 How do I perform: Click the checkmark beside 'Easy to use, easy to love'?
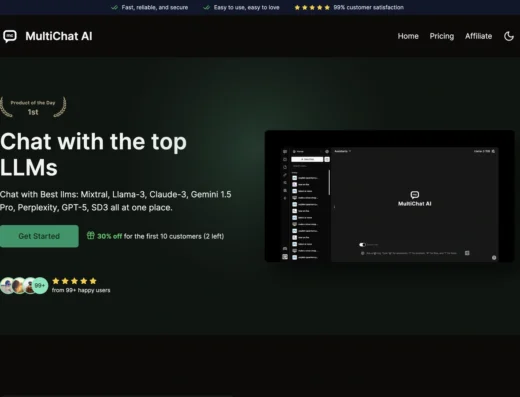[207, 7]
